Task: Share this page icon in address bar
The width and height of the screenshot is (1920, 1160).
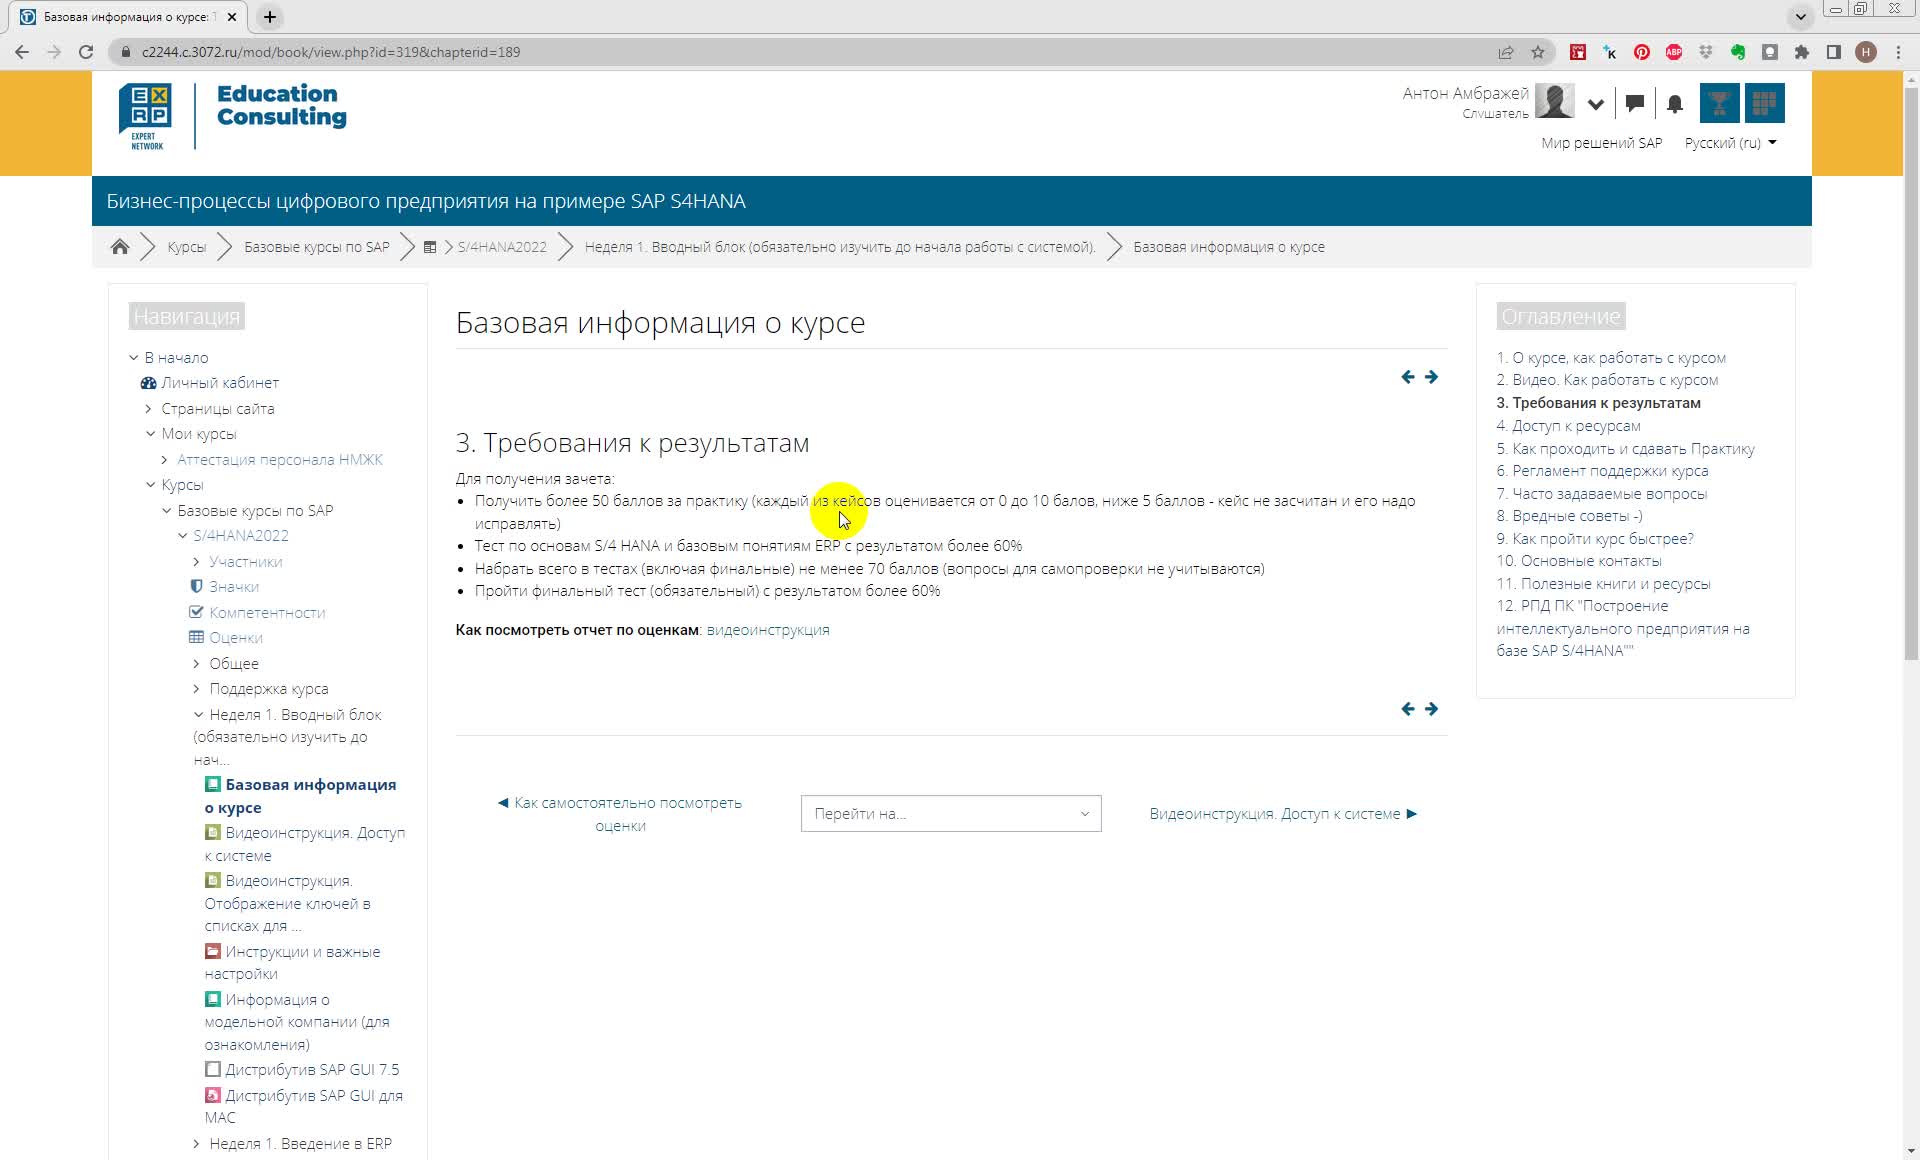Action: pos(1506,52)
